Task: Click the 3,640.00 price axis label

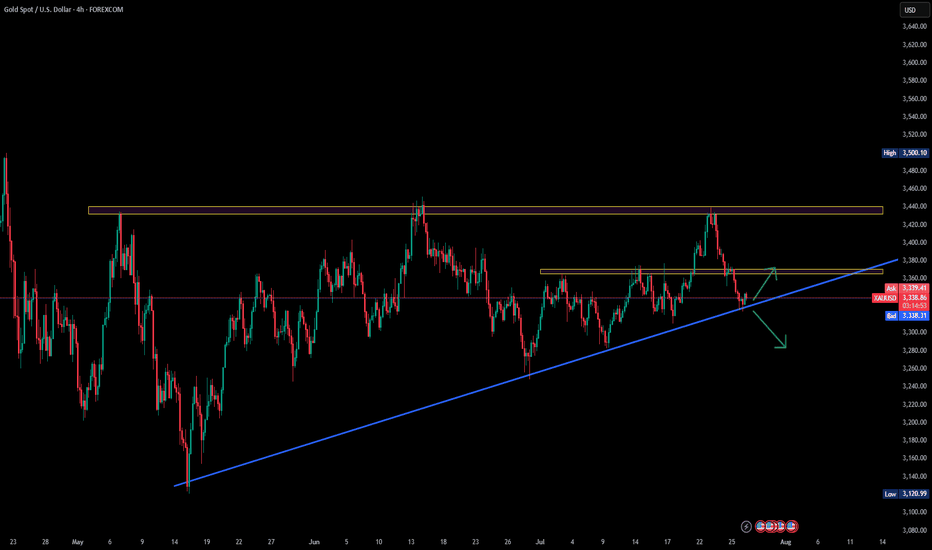Action: 914,26
